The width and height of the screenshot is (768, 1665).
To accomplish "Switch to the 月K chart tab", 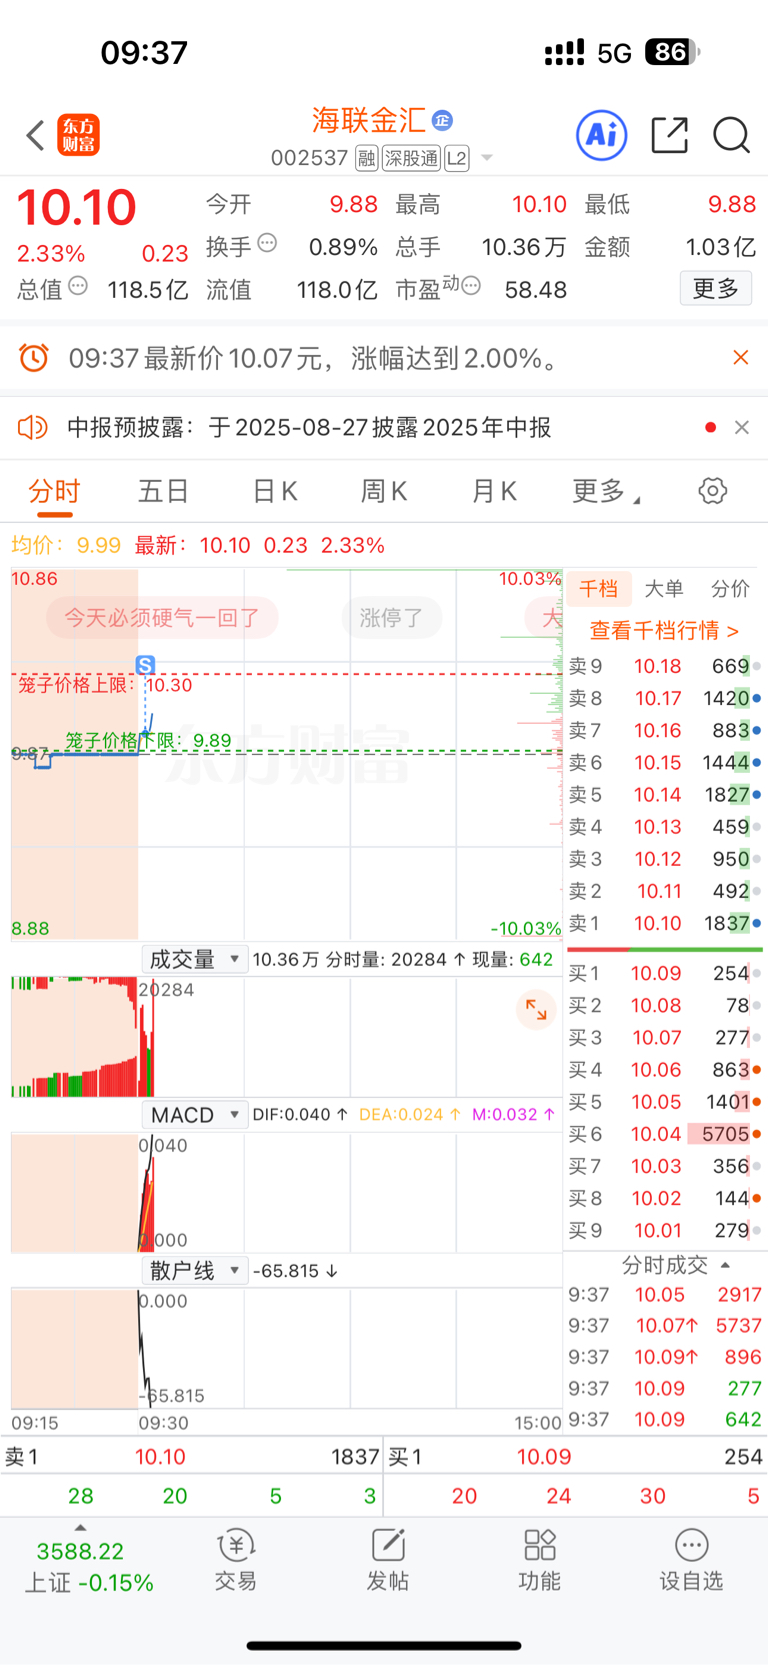I will (x=494, y=491).
